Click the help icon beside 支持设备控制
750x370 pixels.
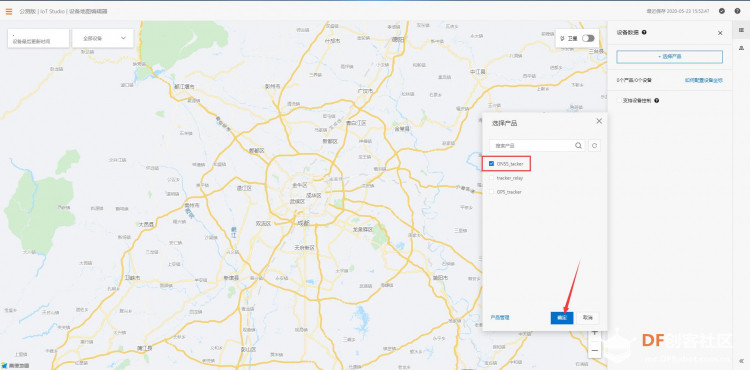[657, 101]
